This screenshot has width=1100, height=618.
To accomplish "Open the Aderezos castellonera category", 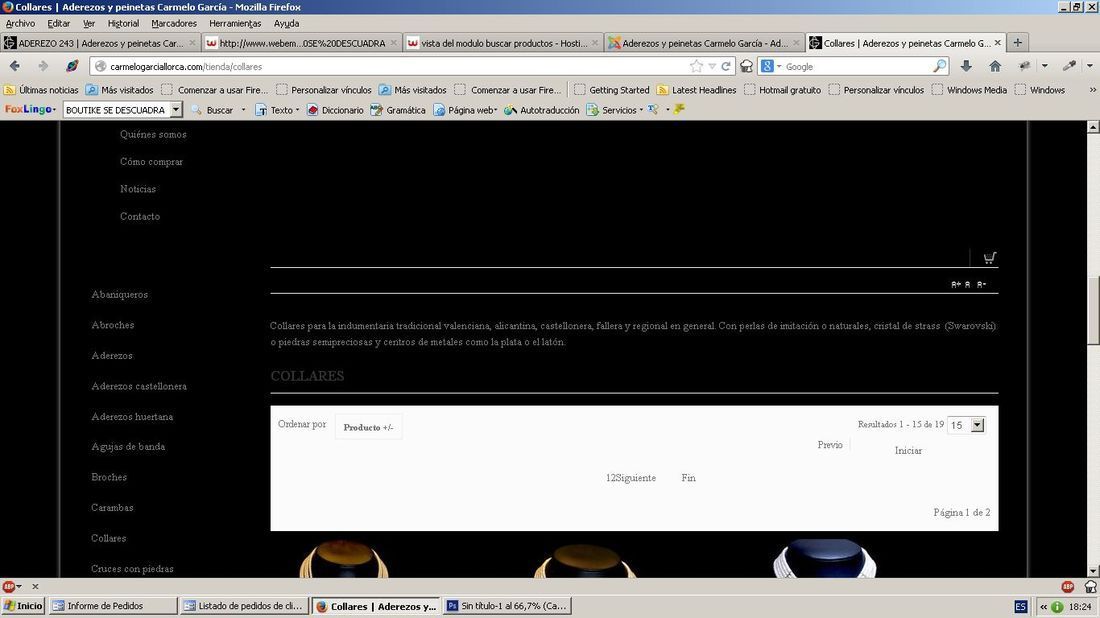I will pos(139,386).
